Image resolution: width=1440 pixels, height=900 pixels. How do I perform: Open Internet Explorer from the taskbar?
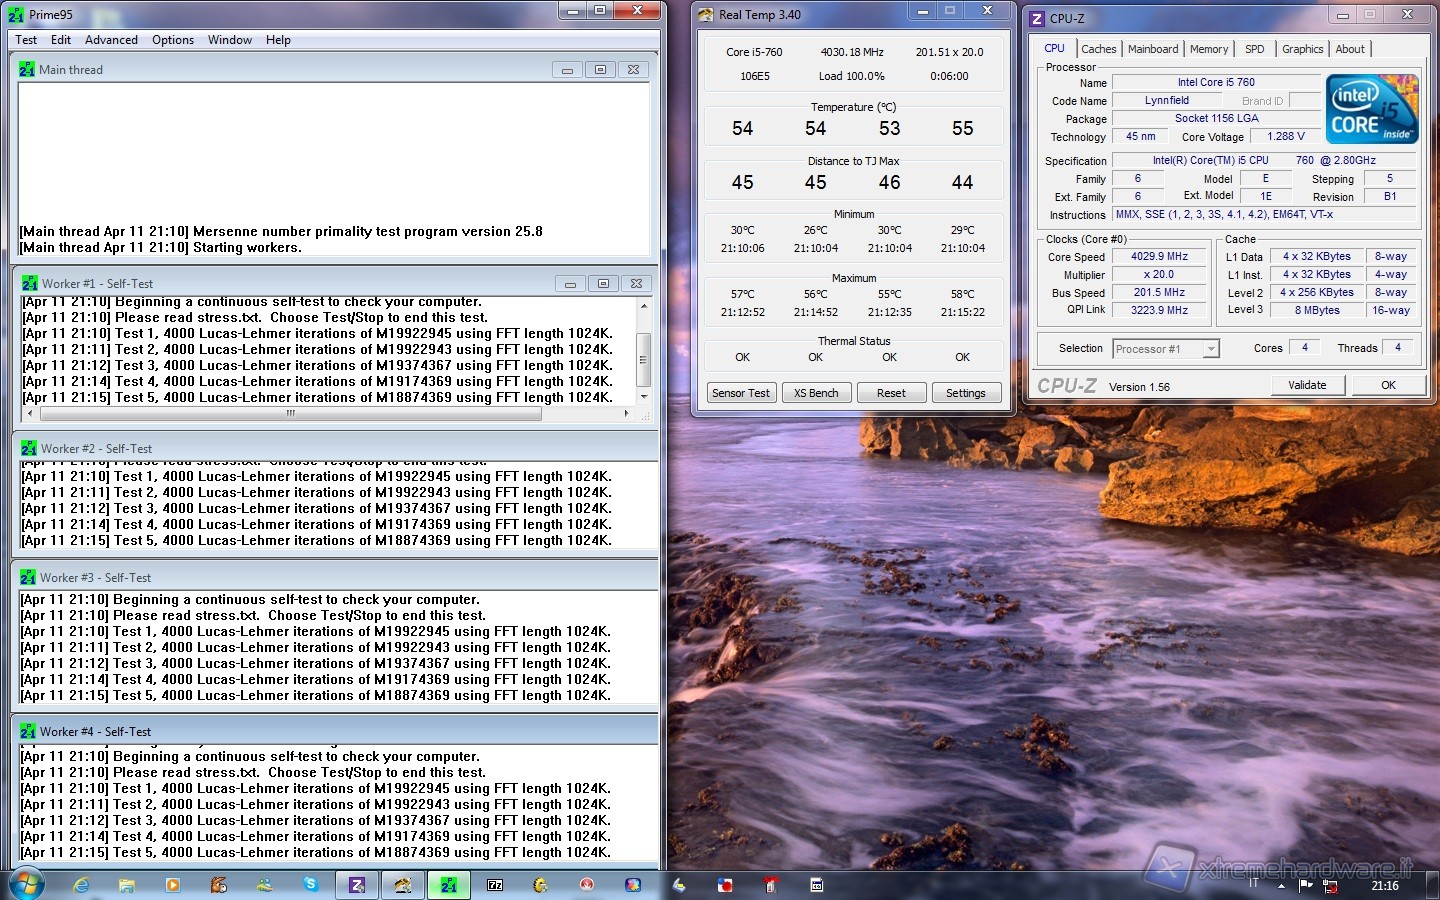[81, 885]
